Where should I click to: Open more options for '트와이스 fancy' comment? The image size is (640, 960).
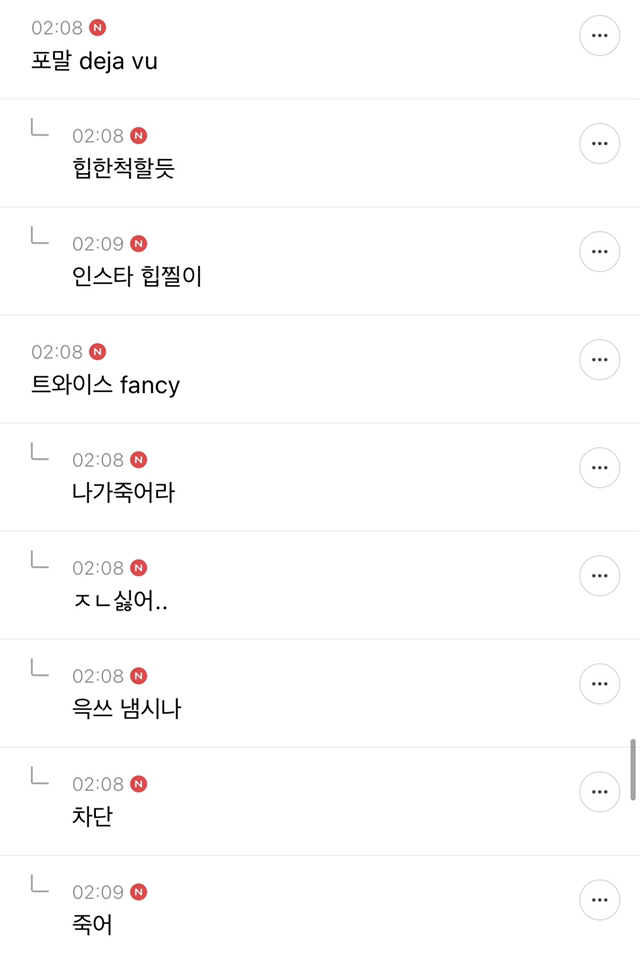click(x=599, y=360)
